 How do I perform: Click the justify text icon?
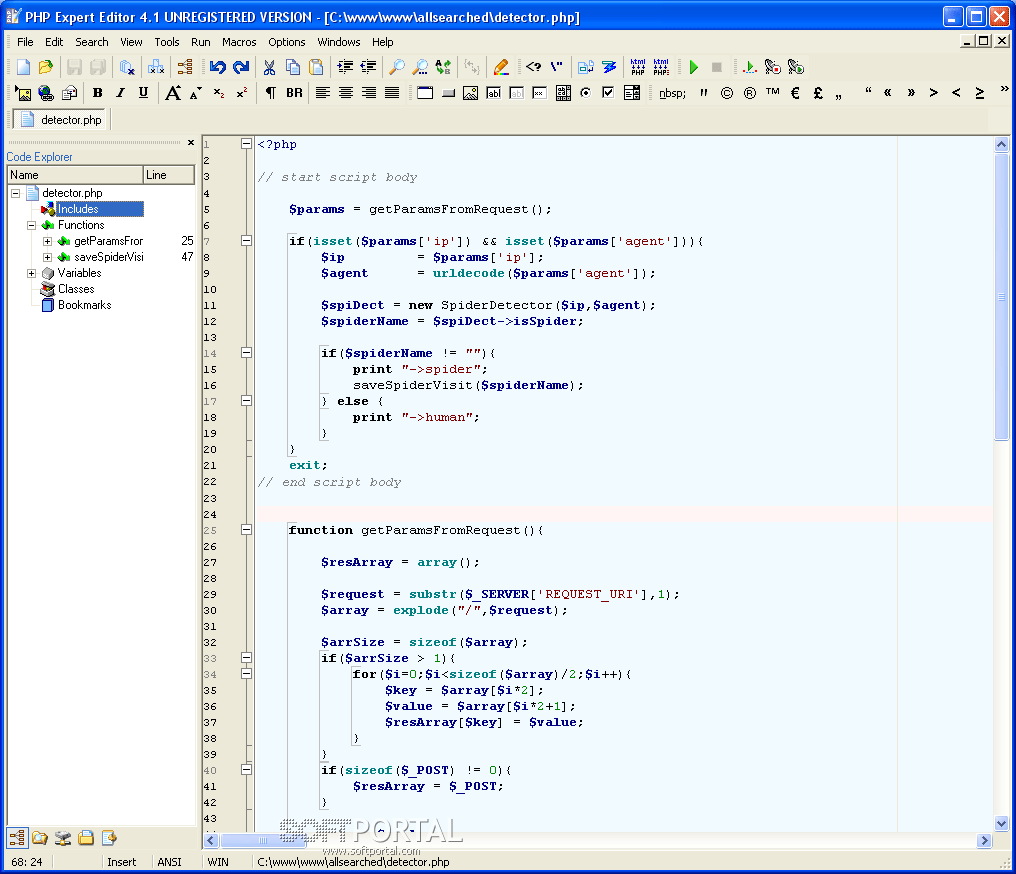pos(392,93)
